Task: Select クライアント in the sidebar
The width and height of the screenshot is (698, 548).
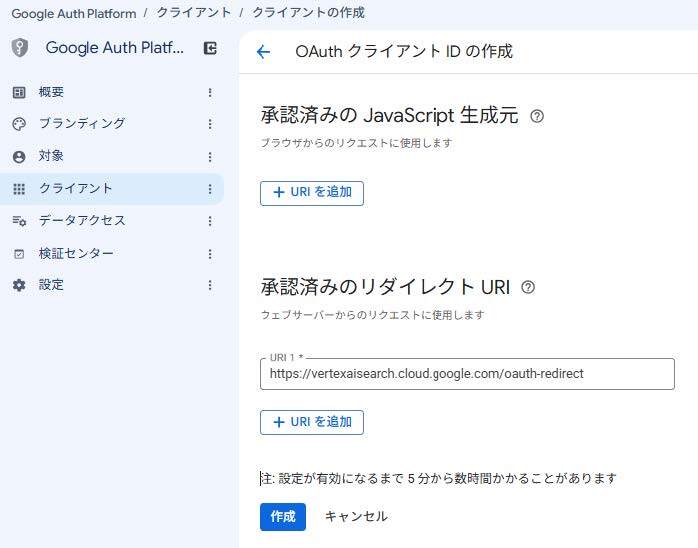Action: click(111, 189)
